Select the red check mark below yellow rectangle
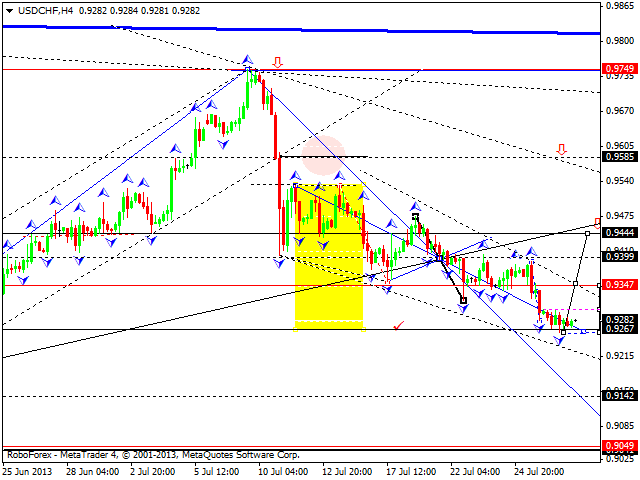640x480 pixels. click(399, 325)
